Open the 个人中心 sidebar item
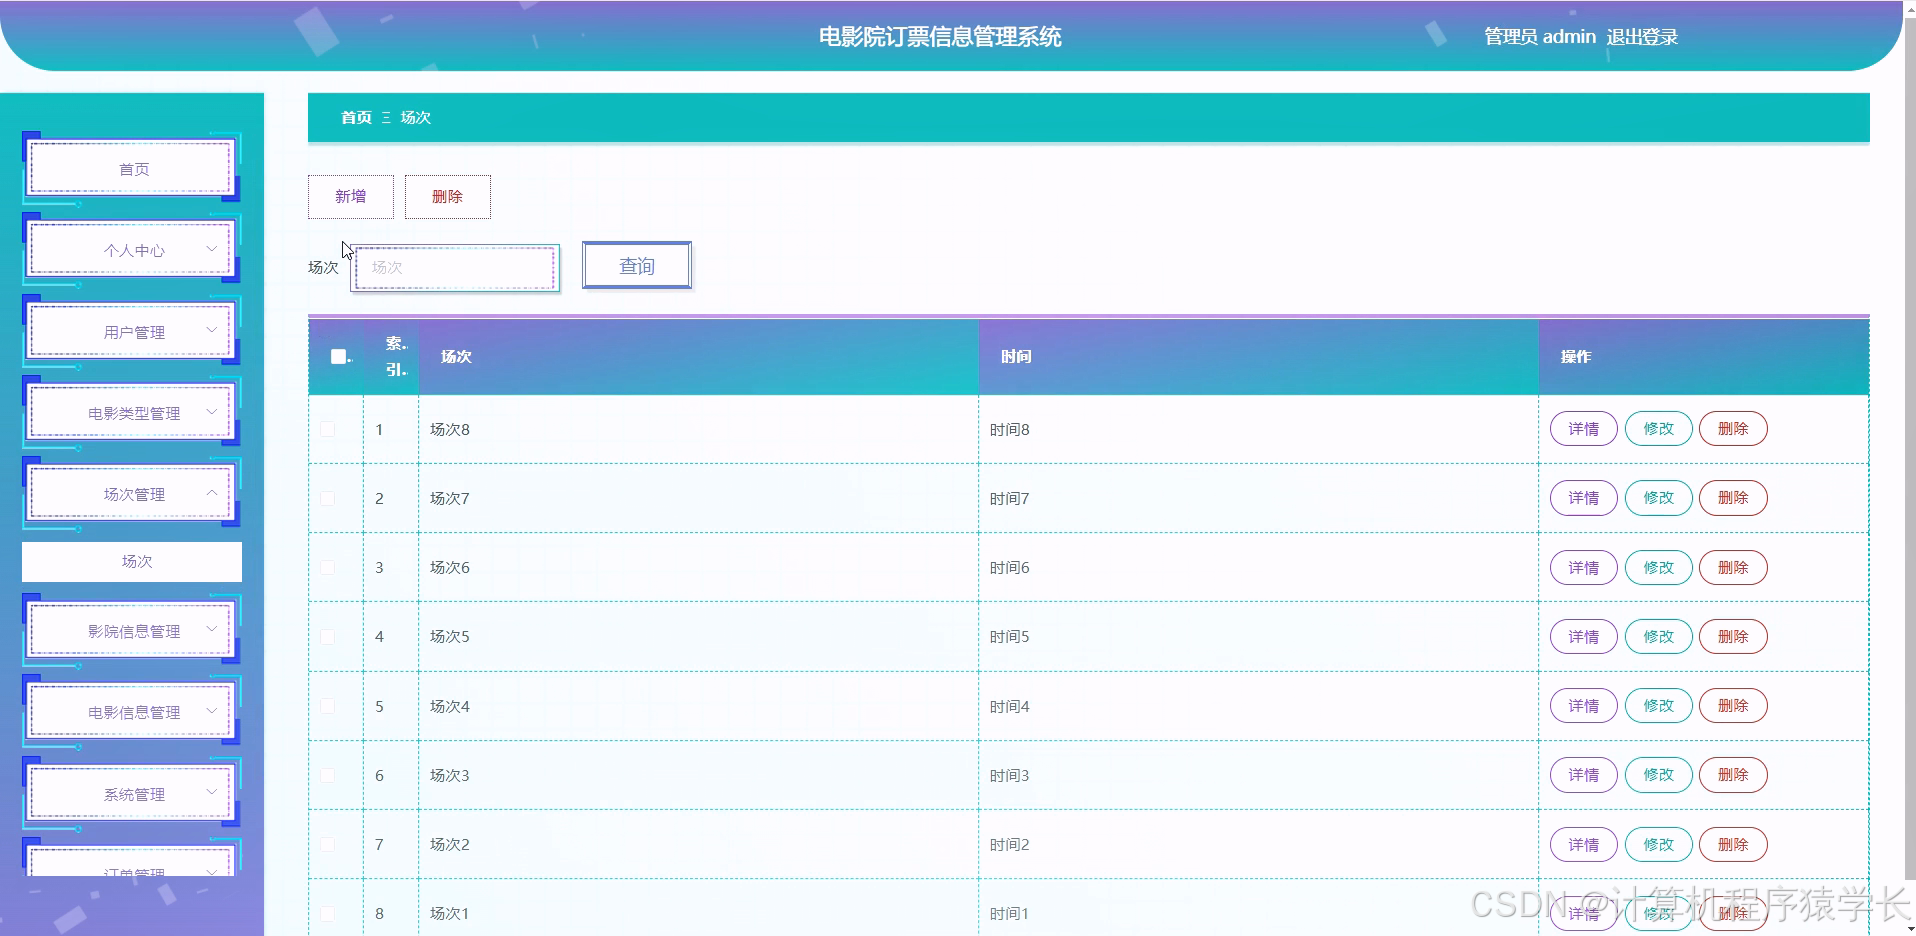 (132, 250)
